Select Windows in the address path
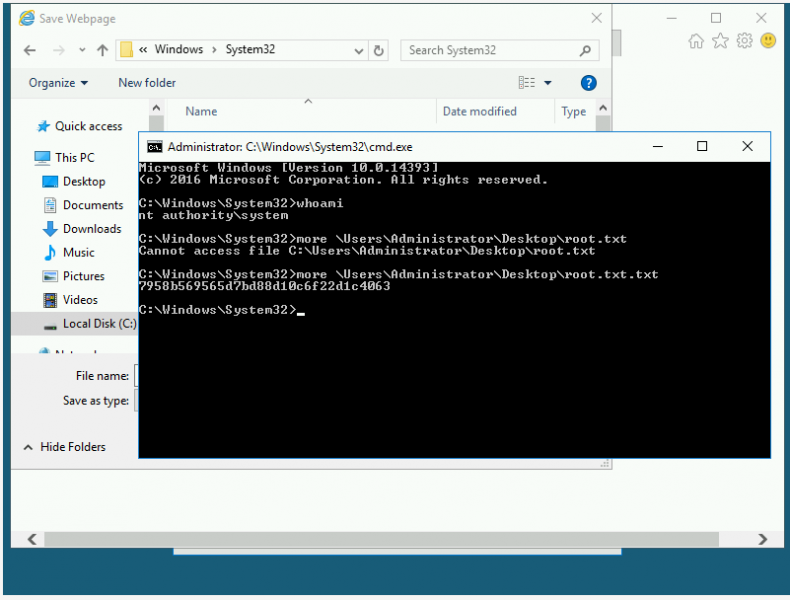This screenshot has height=600, width=790. click(x=178, y=49)
